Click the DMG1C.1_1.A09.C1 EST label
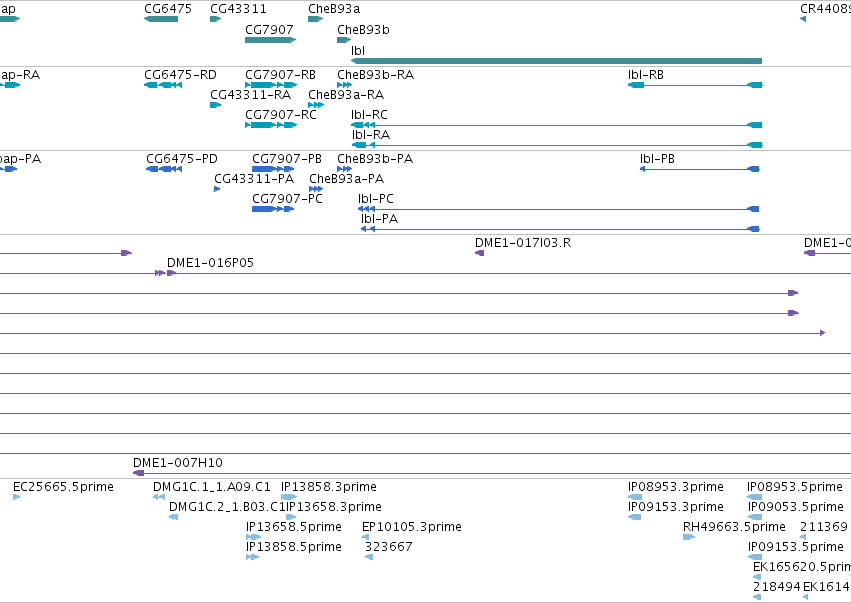The height and width of the screenshot is (603, 851). [x=212, y=487]
